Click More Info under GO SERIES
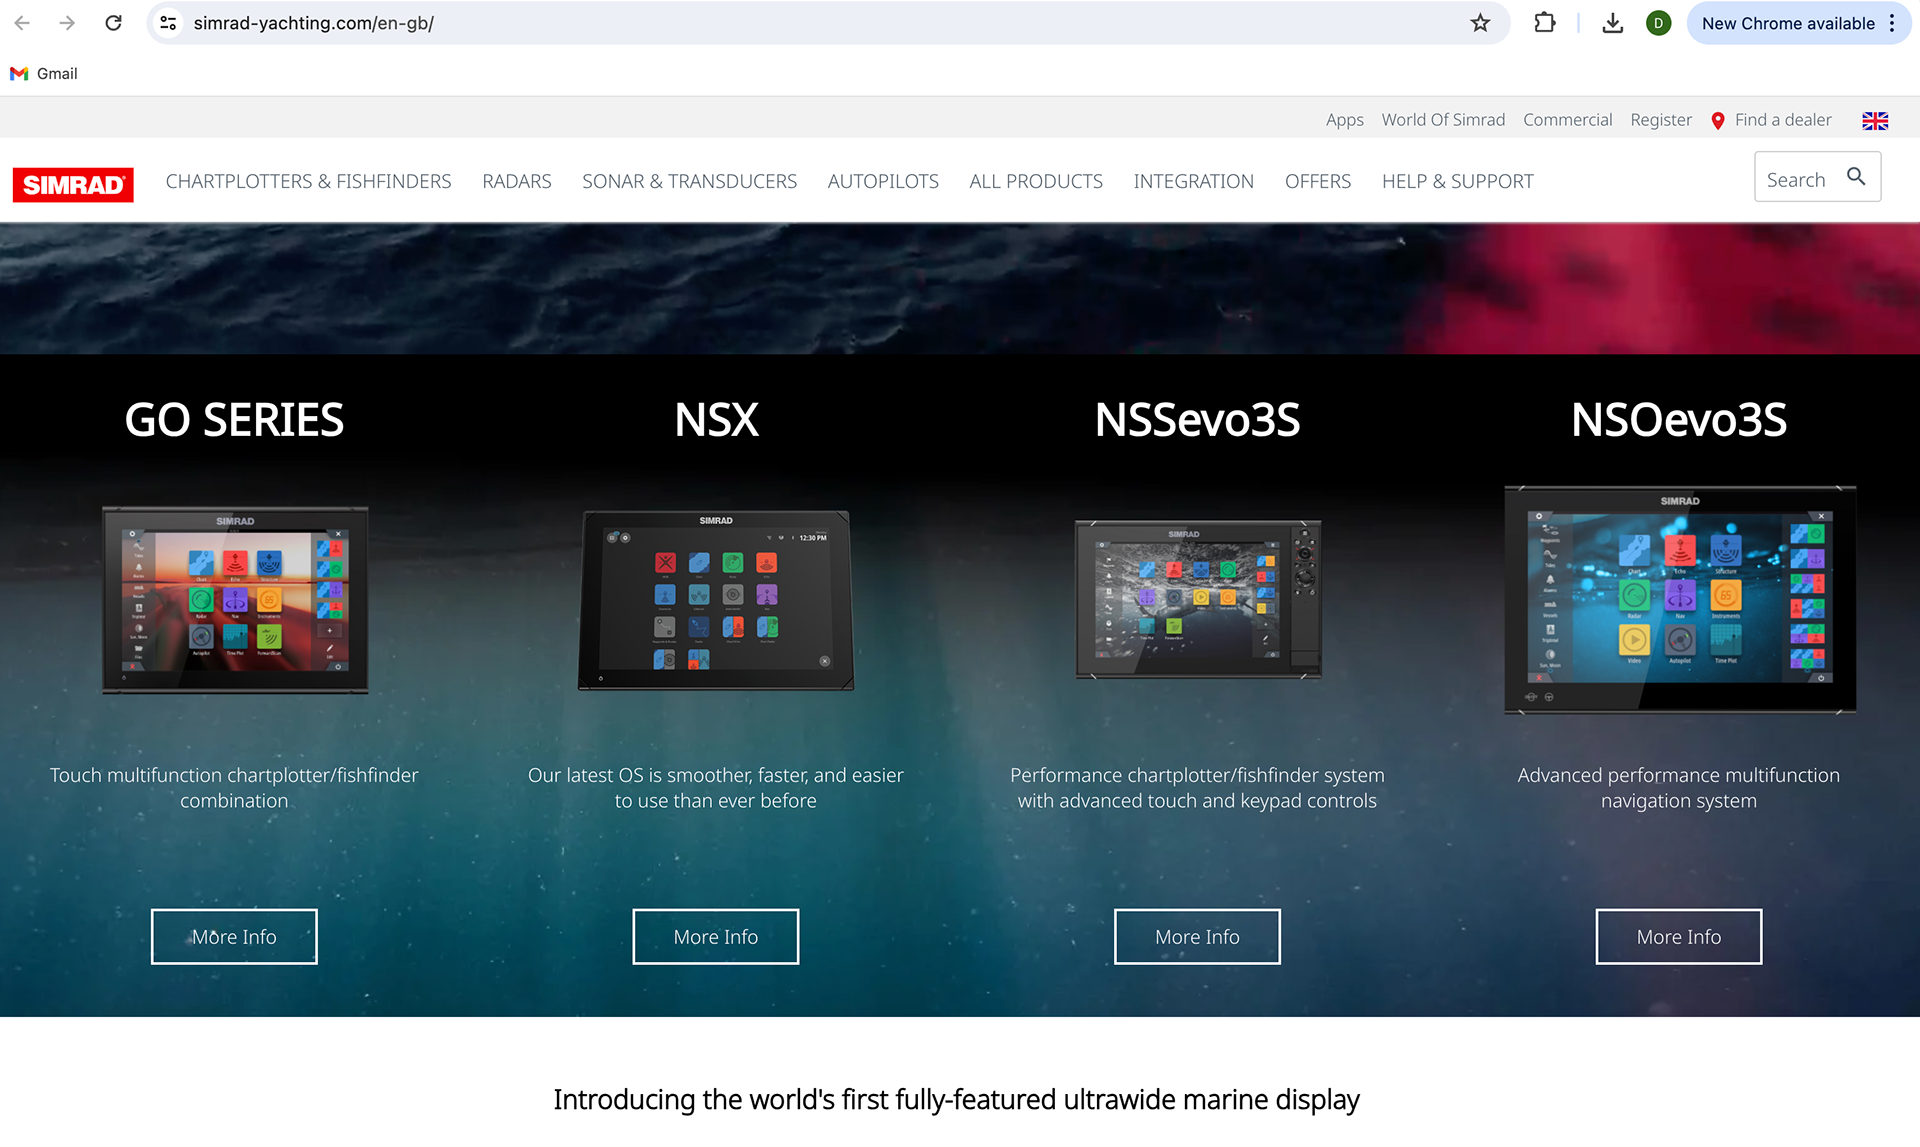 [234, 937]
